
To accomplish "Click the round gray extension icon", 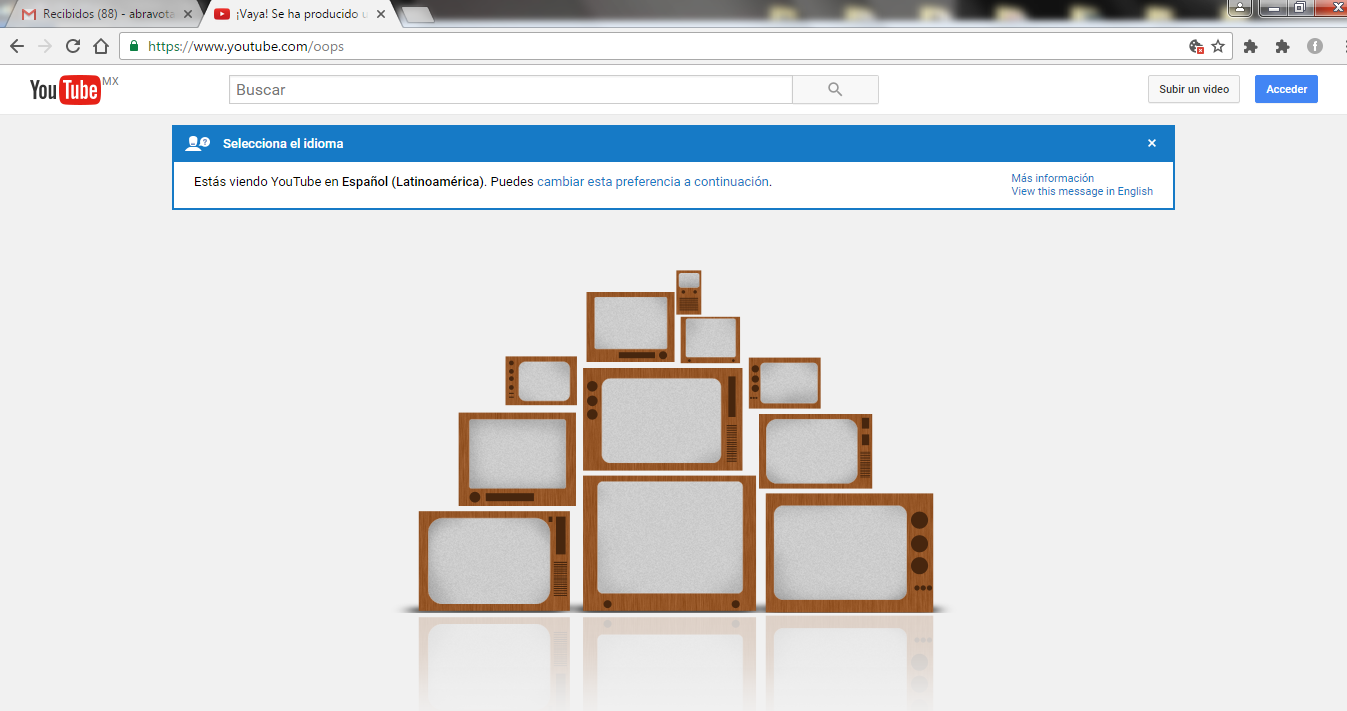I will pos(1315,46).
